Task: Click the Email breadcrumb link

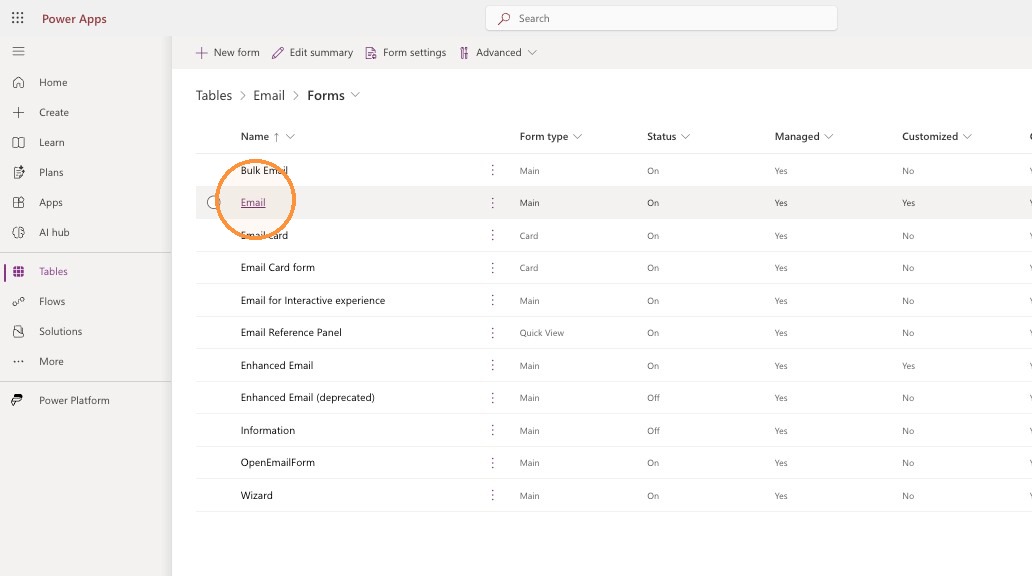Action: [x=269, y=95]
